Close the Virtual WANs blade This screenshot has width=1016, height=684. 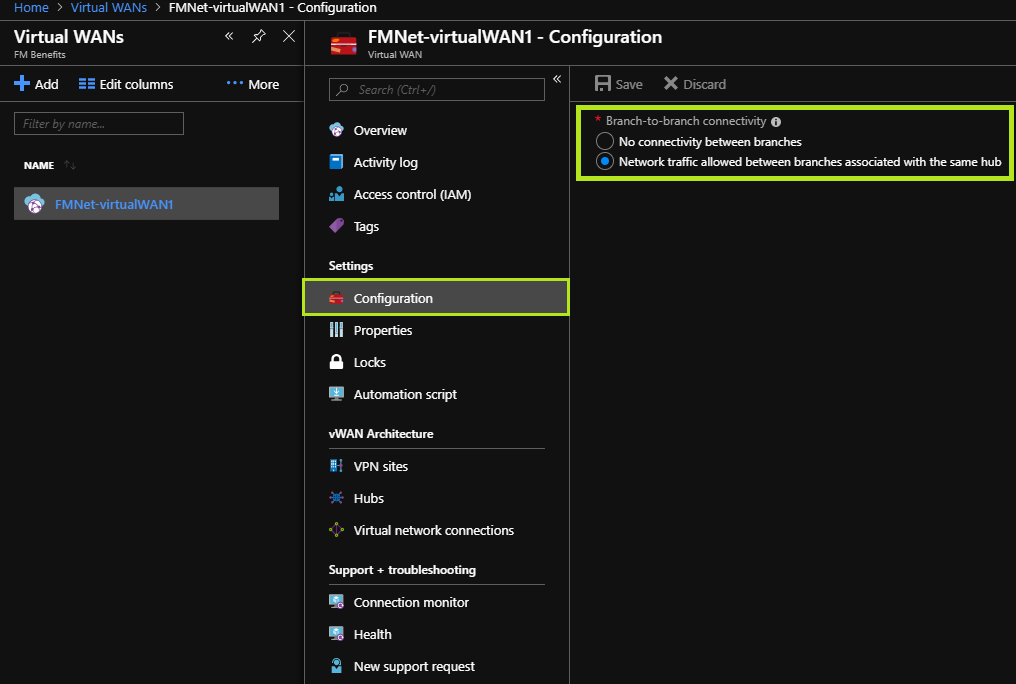tap(289, 36)
